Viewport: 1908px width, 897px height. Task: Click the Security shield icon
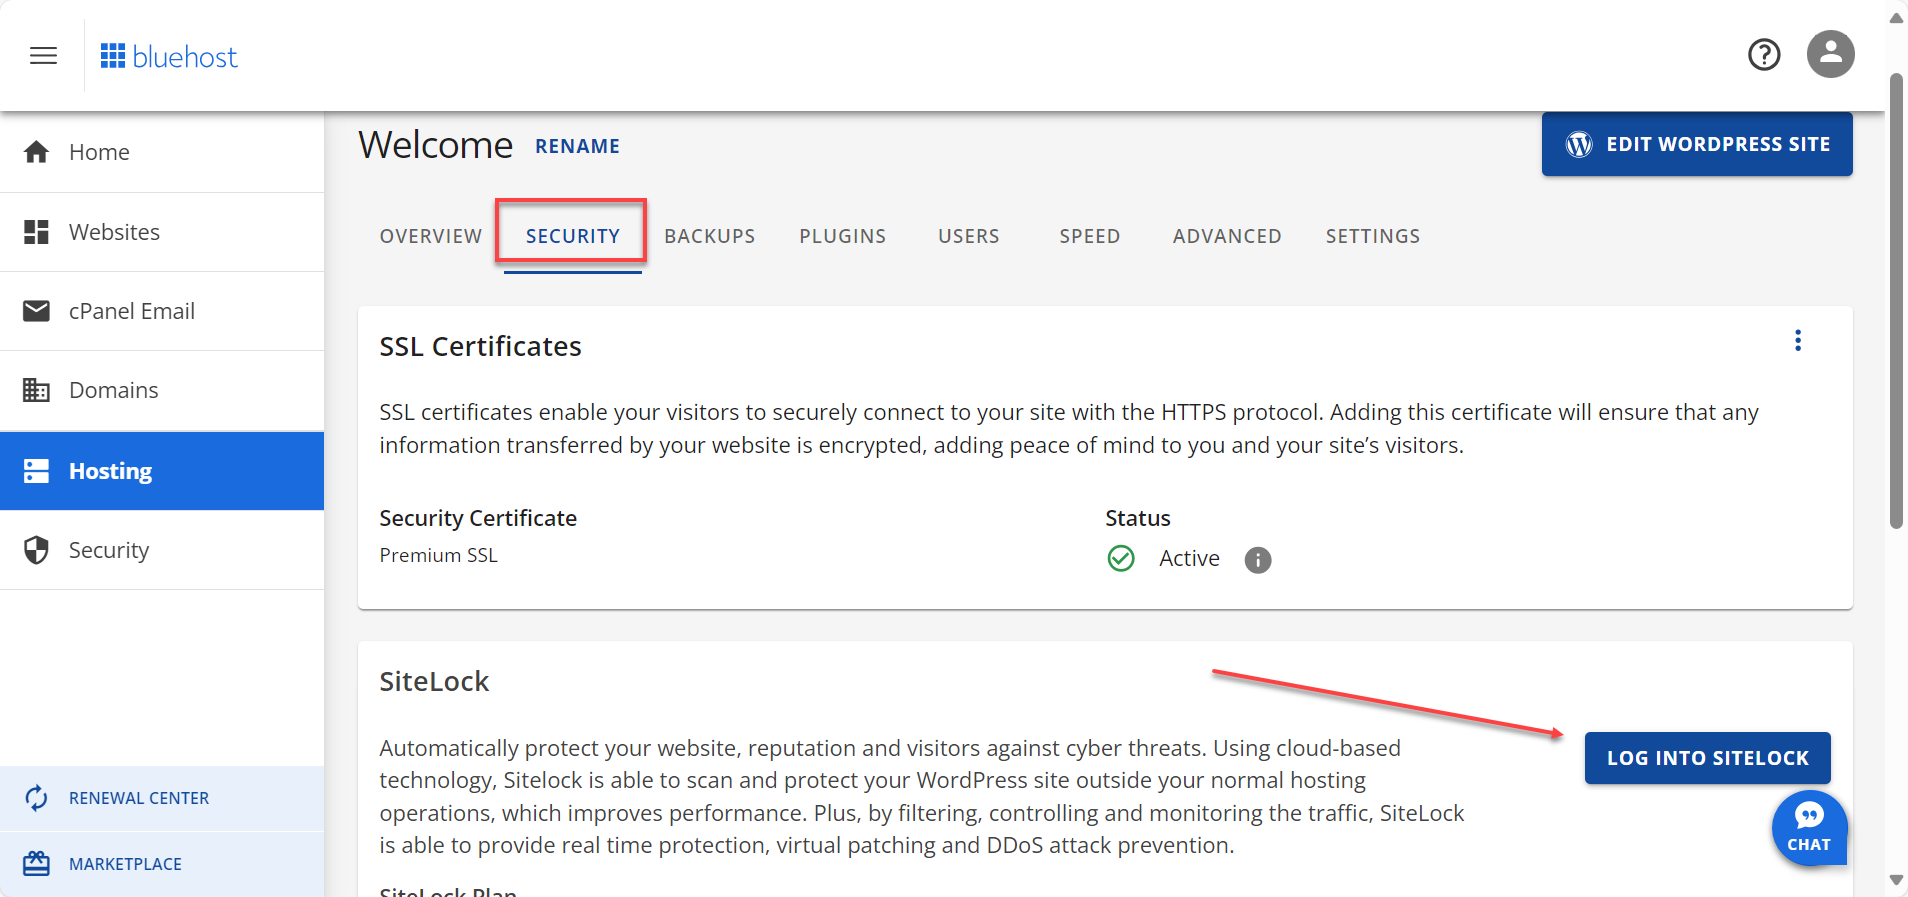click(36, 550)
